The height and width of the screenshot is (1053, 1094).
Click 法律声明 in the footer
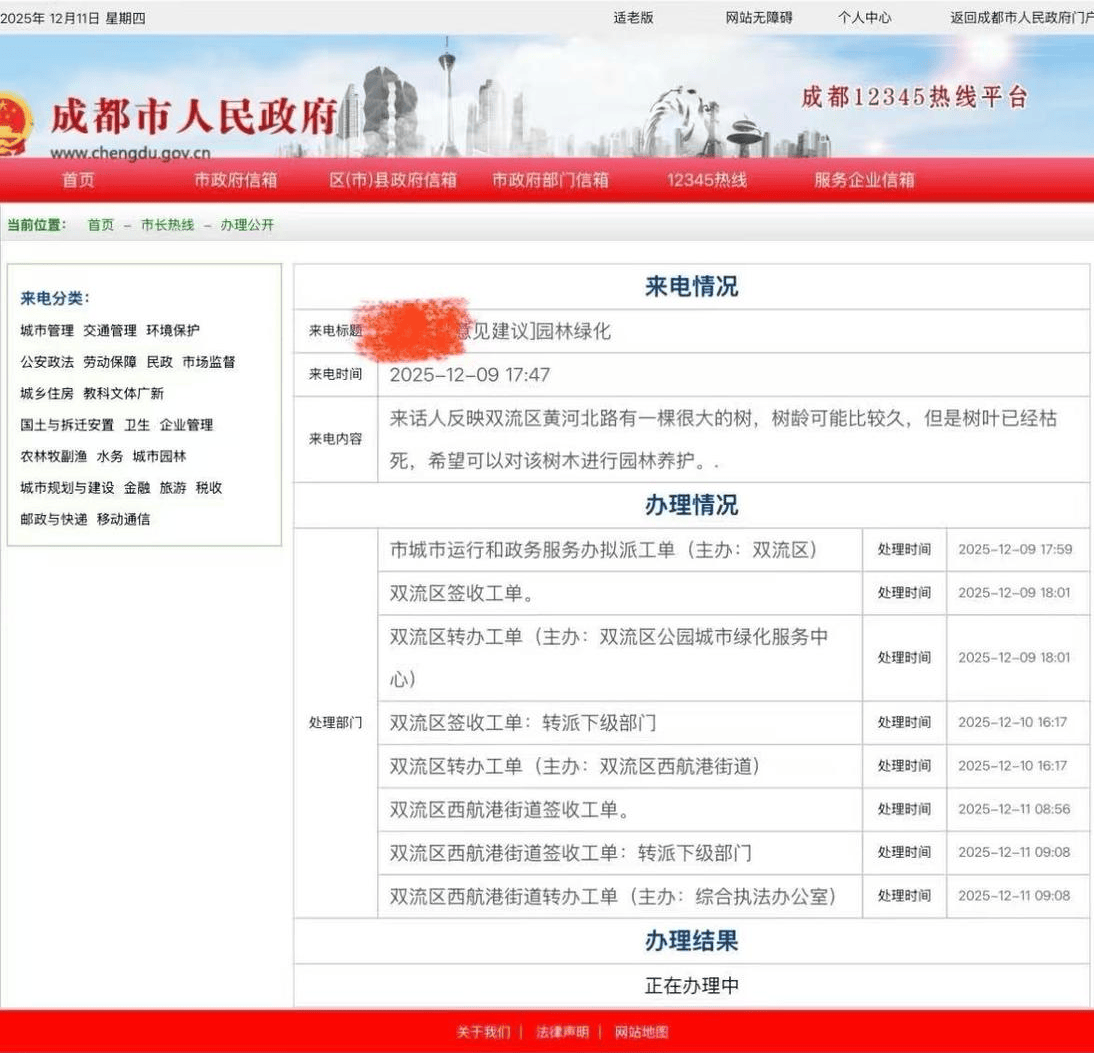562,1032
